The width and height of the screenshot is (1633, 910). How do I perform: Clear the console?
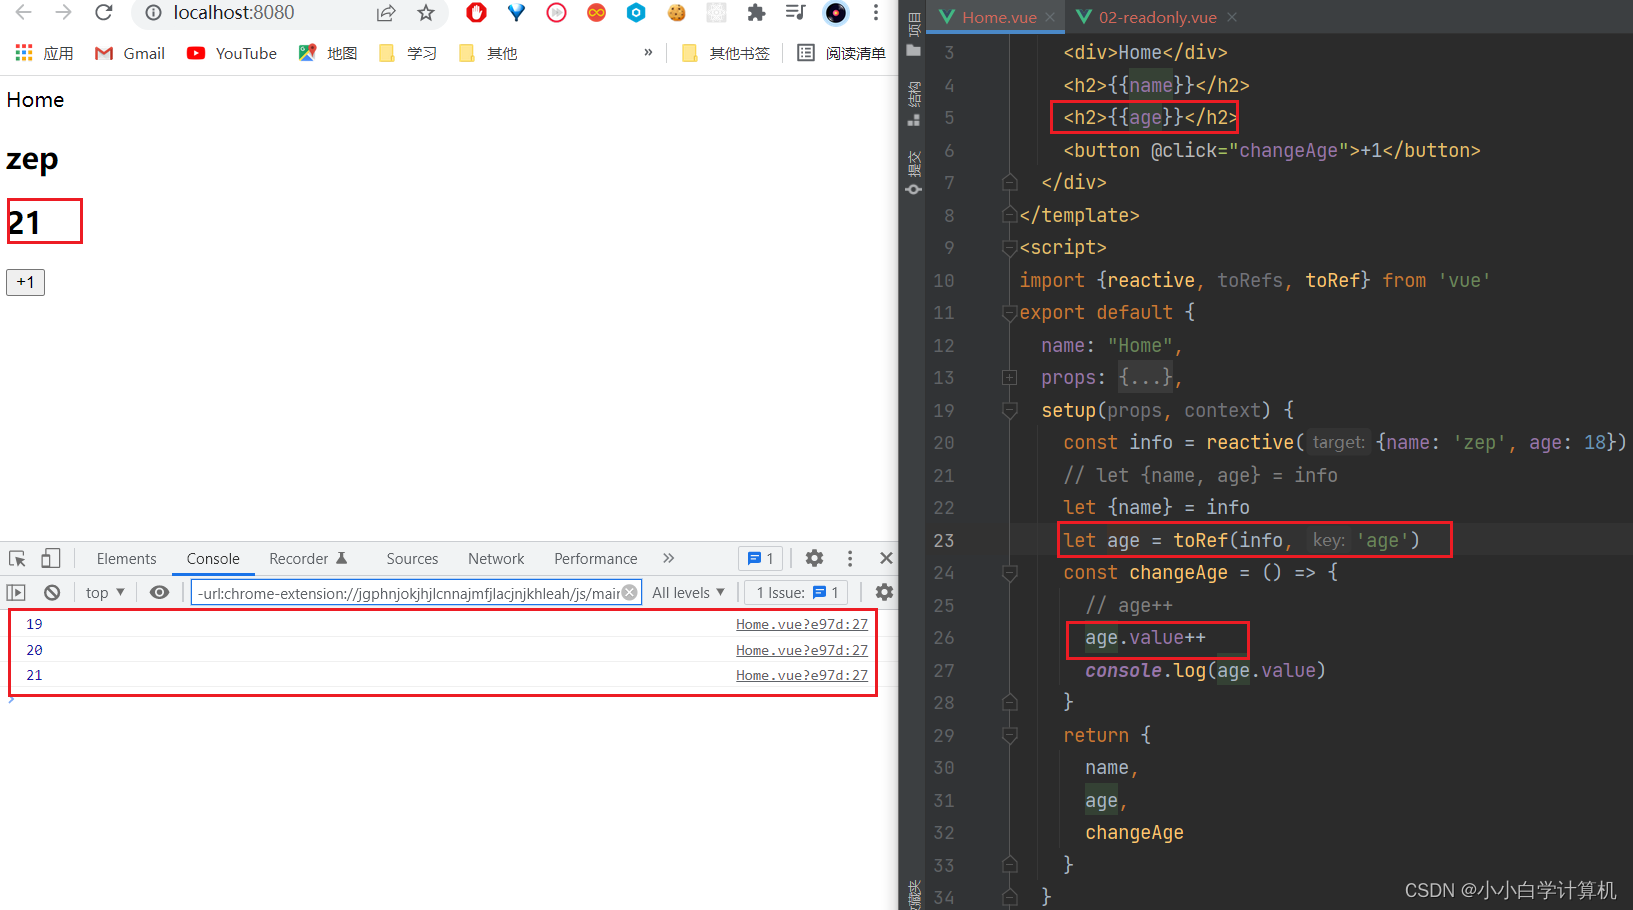[x=52, y=592]
